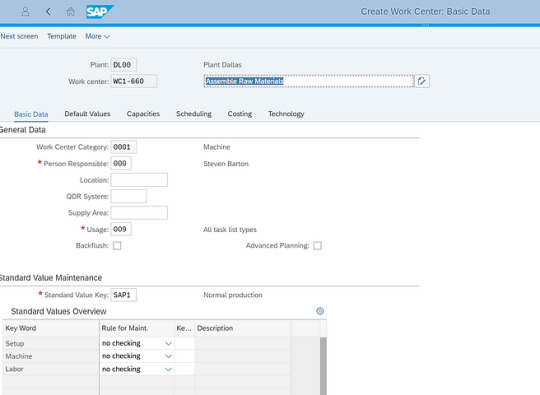Switch to the Basic Data tab

[31, 114]
